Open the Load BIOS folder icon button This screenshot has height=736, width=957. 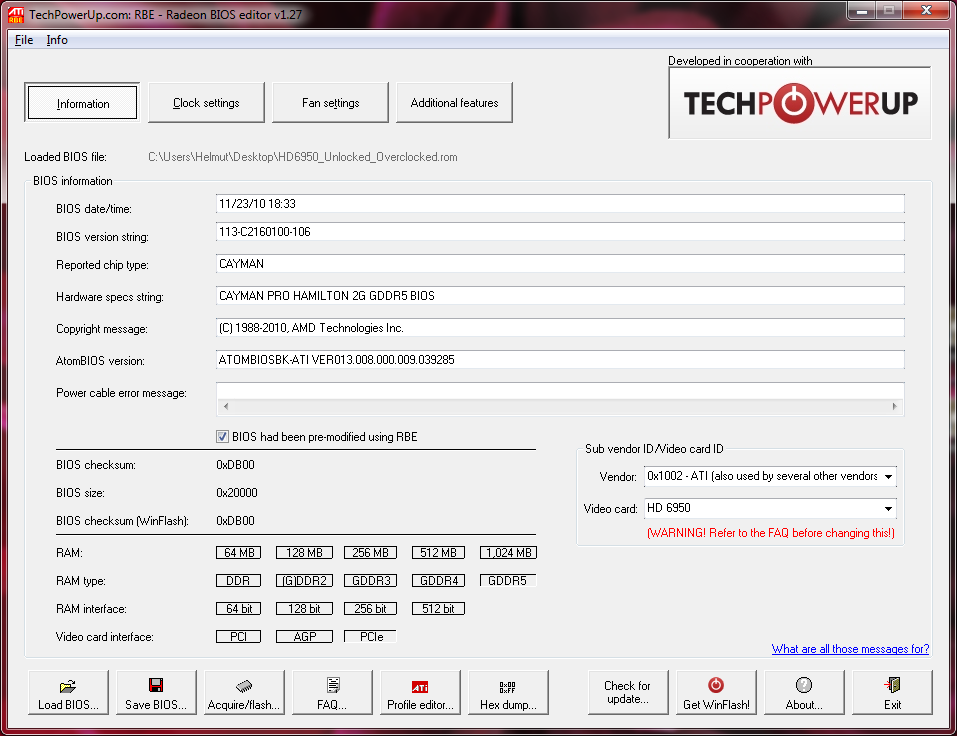(x=68, y=692)
